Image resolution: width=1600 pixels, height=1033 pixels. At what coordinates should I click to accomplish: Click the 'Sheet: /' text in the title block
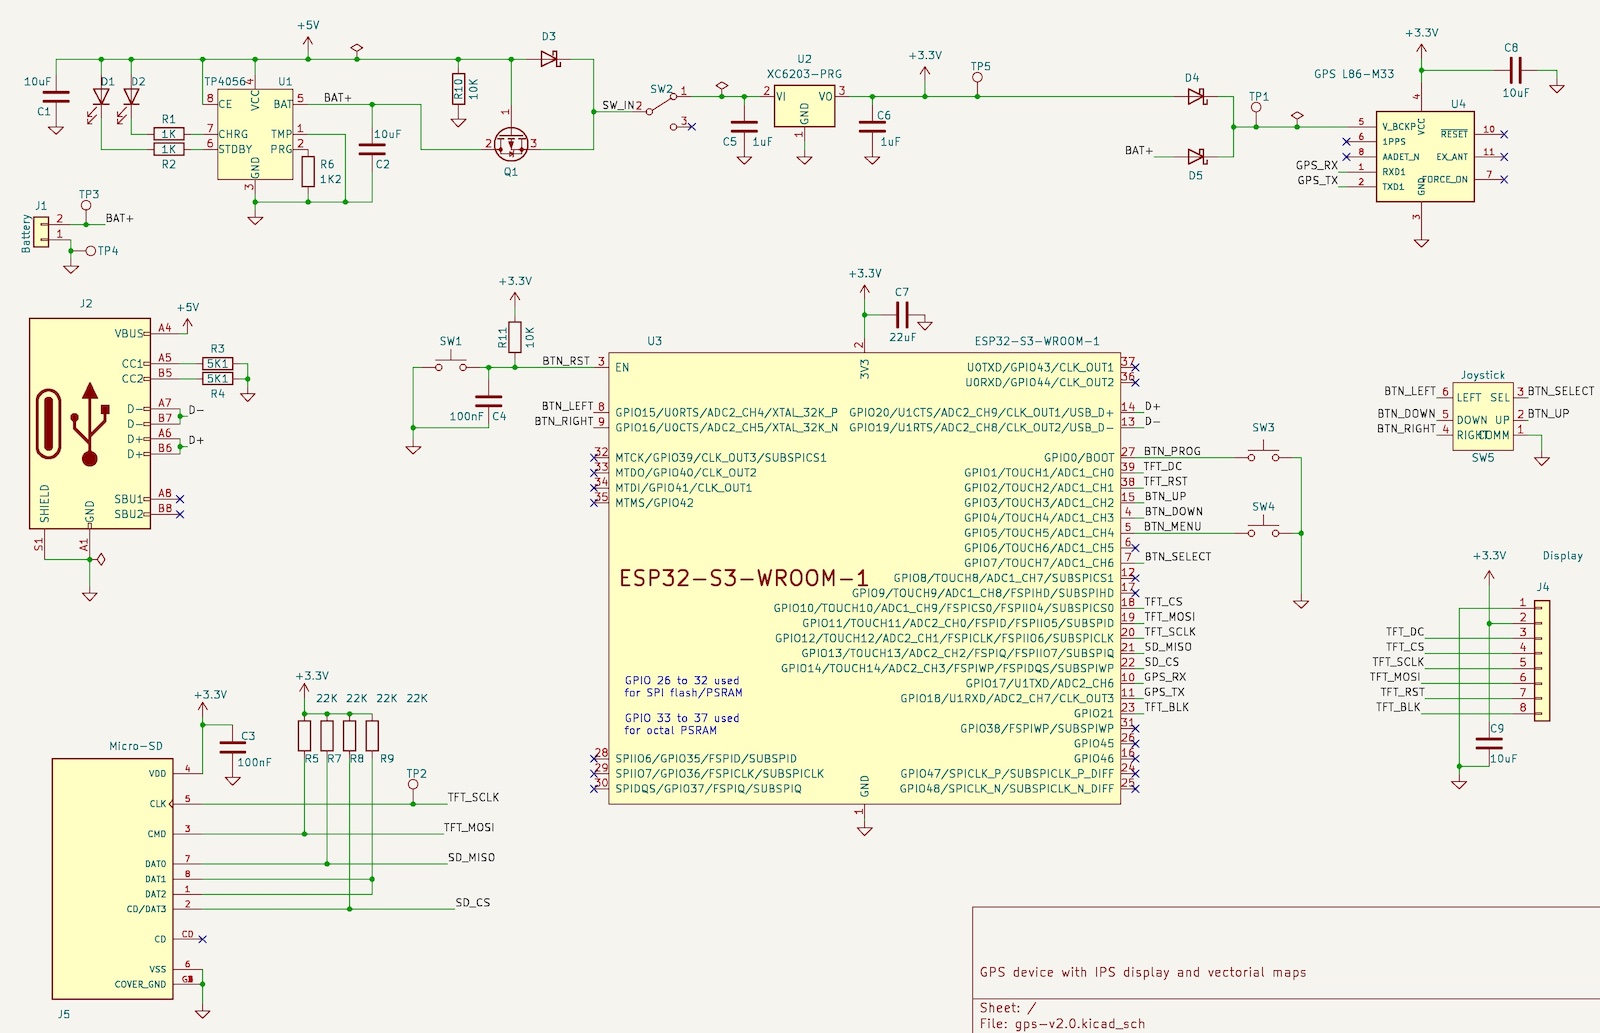click(x=1008, y=1008)
